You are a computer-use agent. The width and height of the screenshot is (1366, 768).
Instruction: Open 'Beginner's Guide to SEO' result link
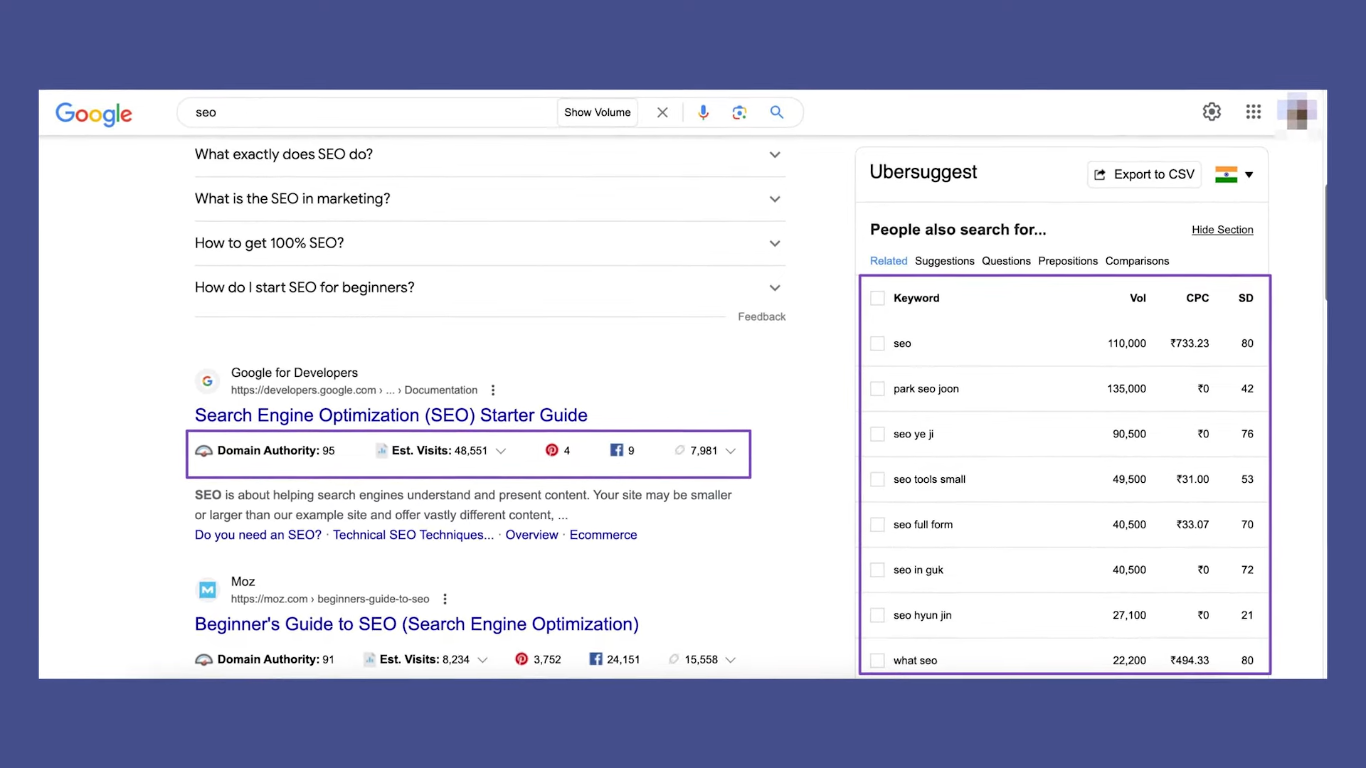(x=416, y=624)
